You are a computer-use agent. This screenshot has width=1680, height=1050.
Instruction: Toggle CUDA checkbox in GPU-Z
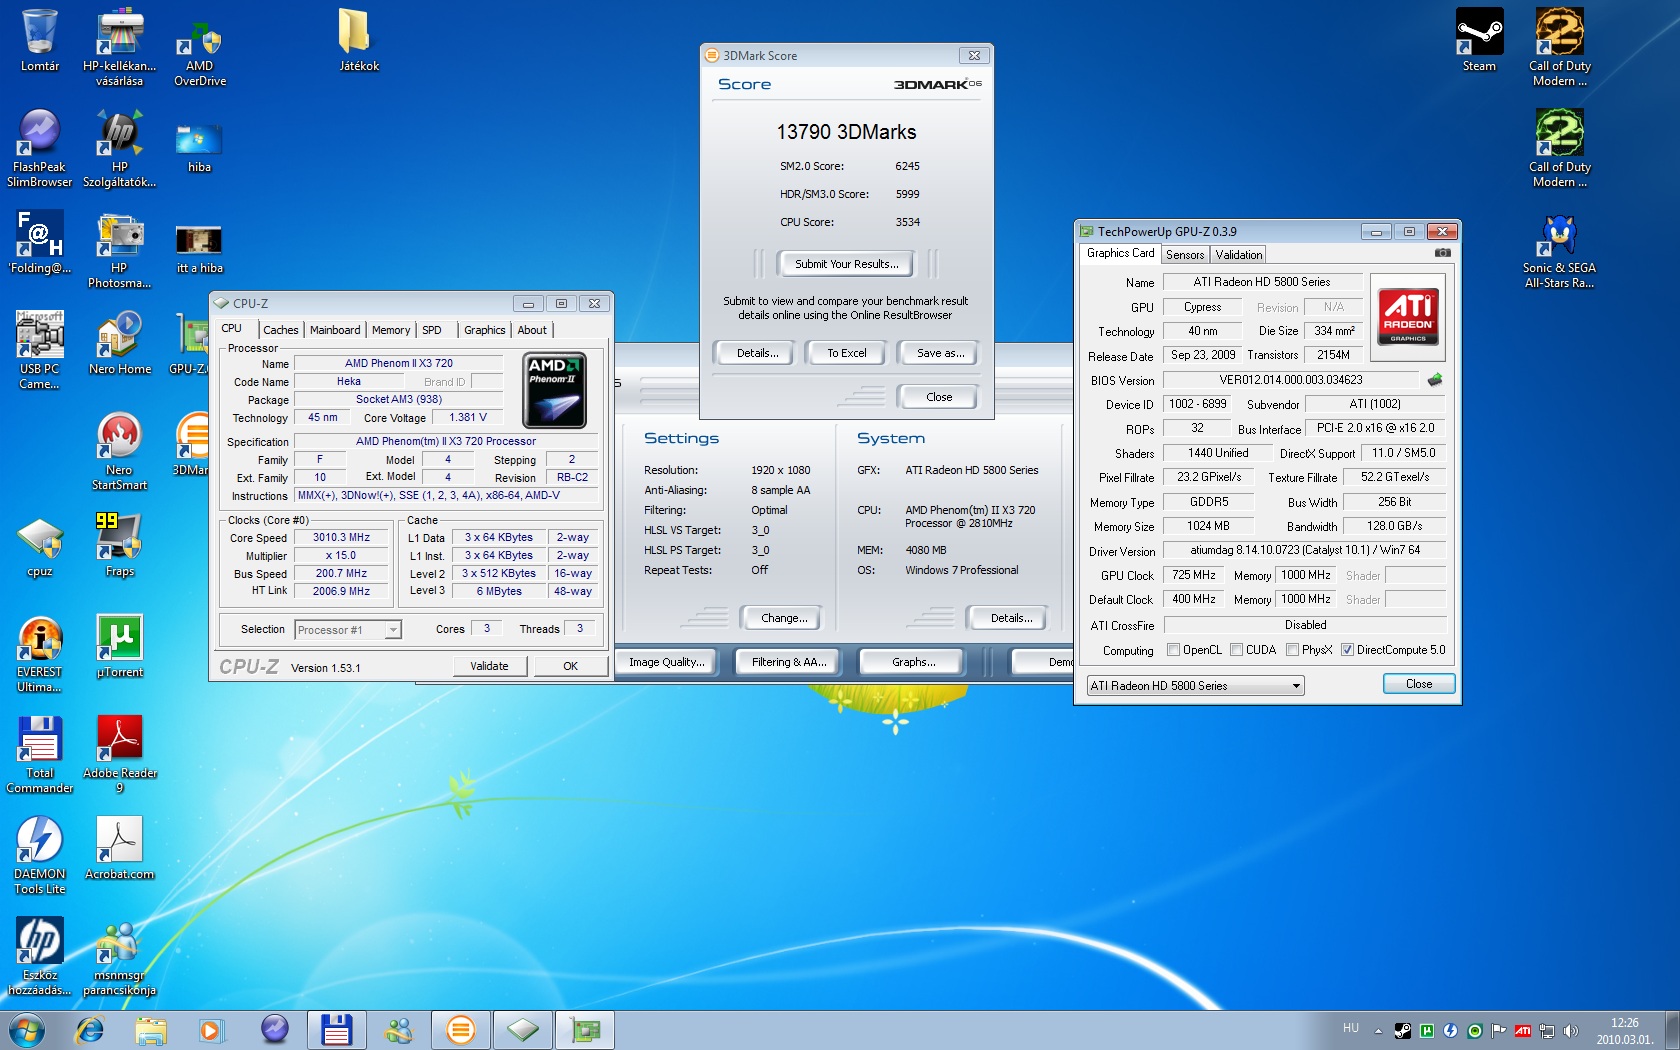tap(1237, 650)
